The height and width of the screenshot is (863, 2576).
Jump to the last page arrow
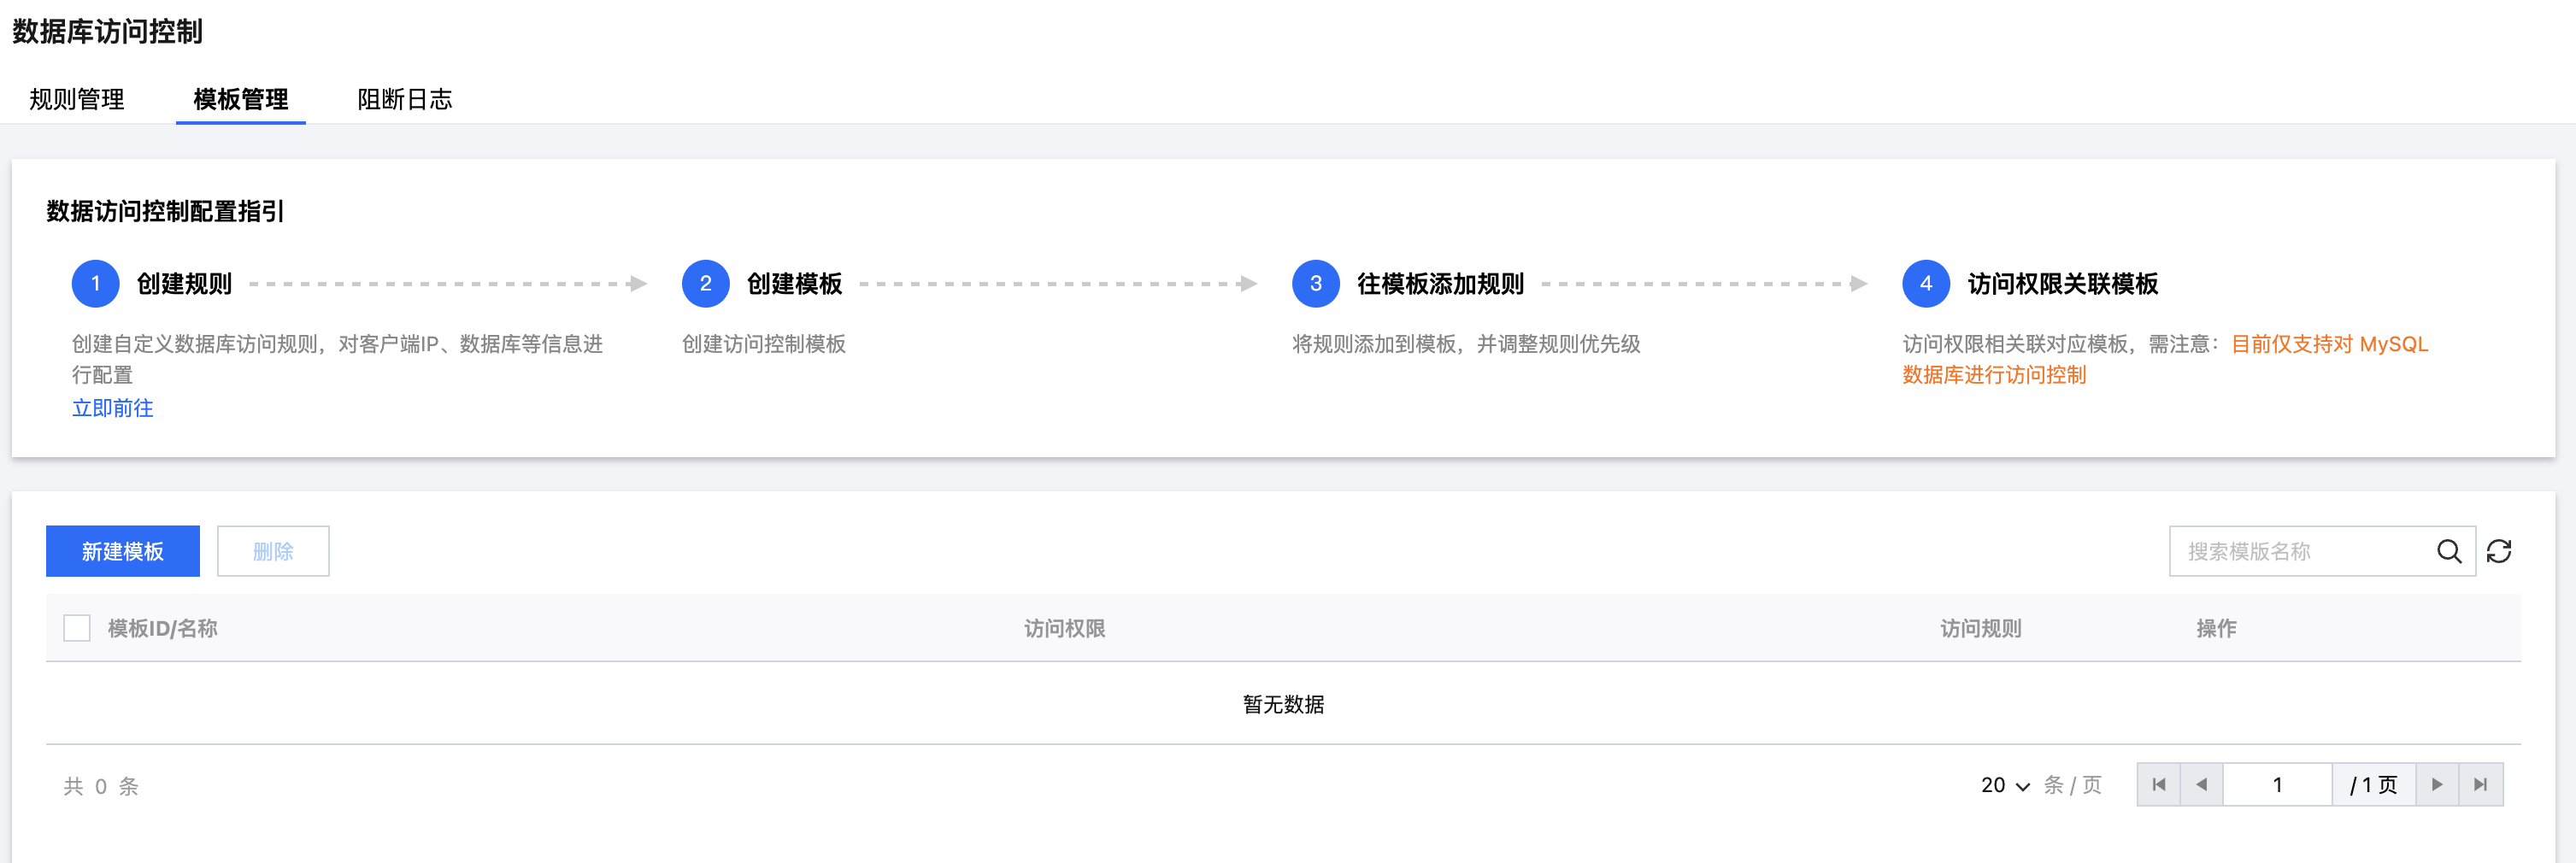(2480, 785)
